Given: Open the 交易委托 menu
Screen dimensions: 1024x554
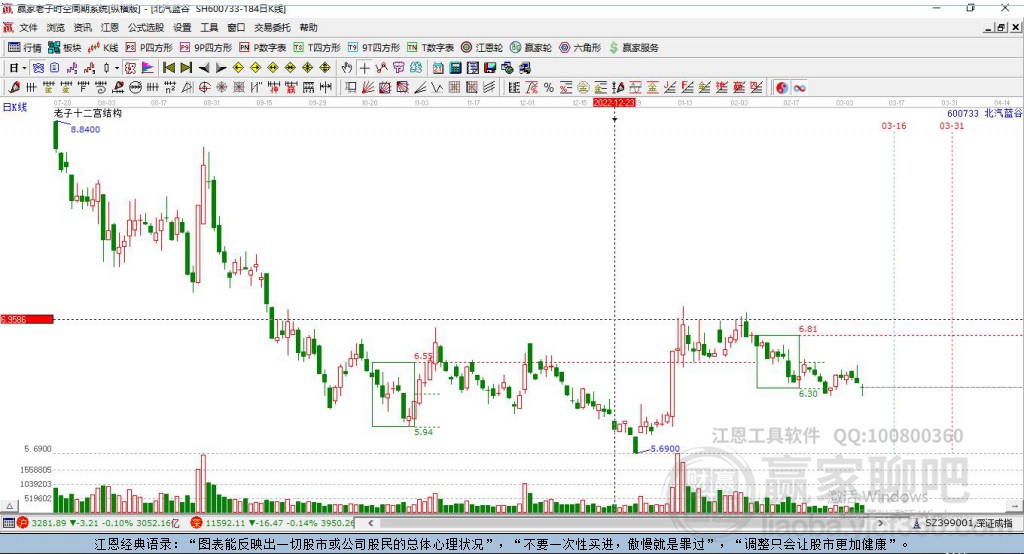Looking at the screenshot, I should click(x=272, y=27).
